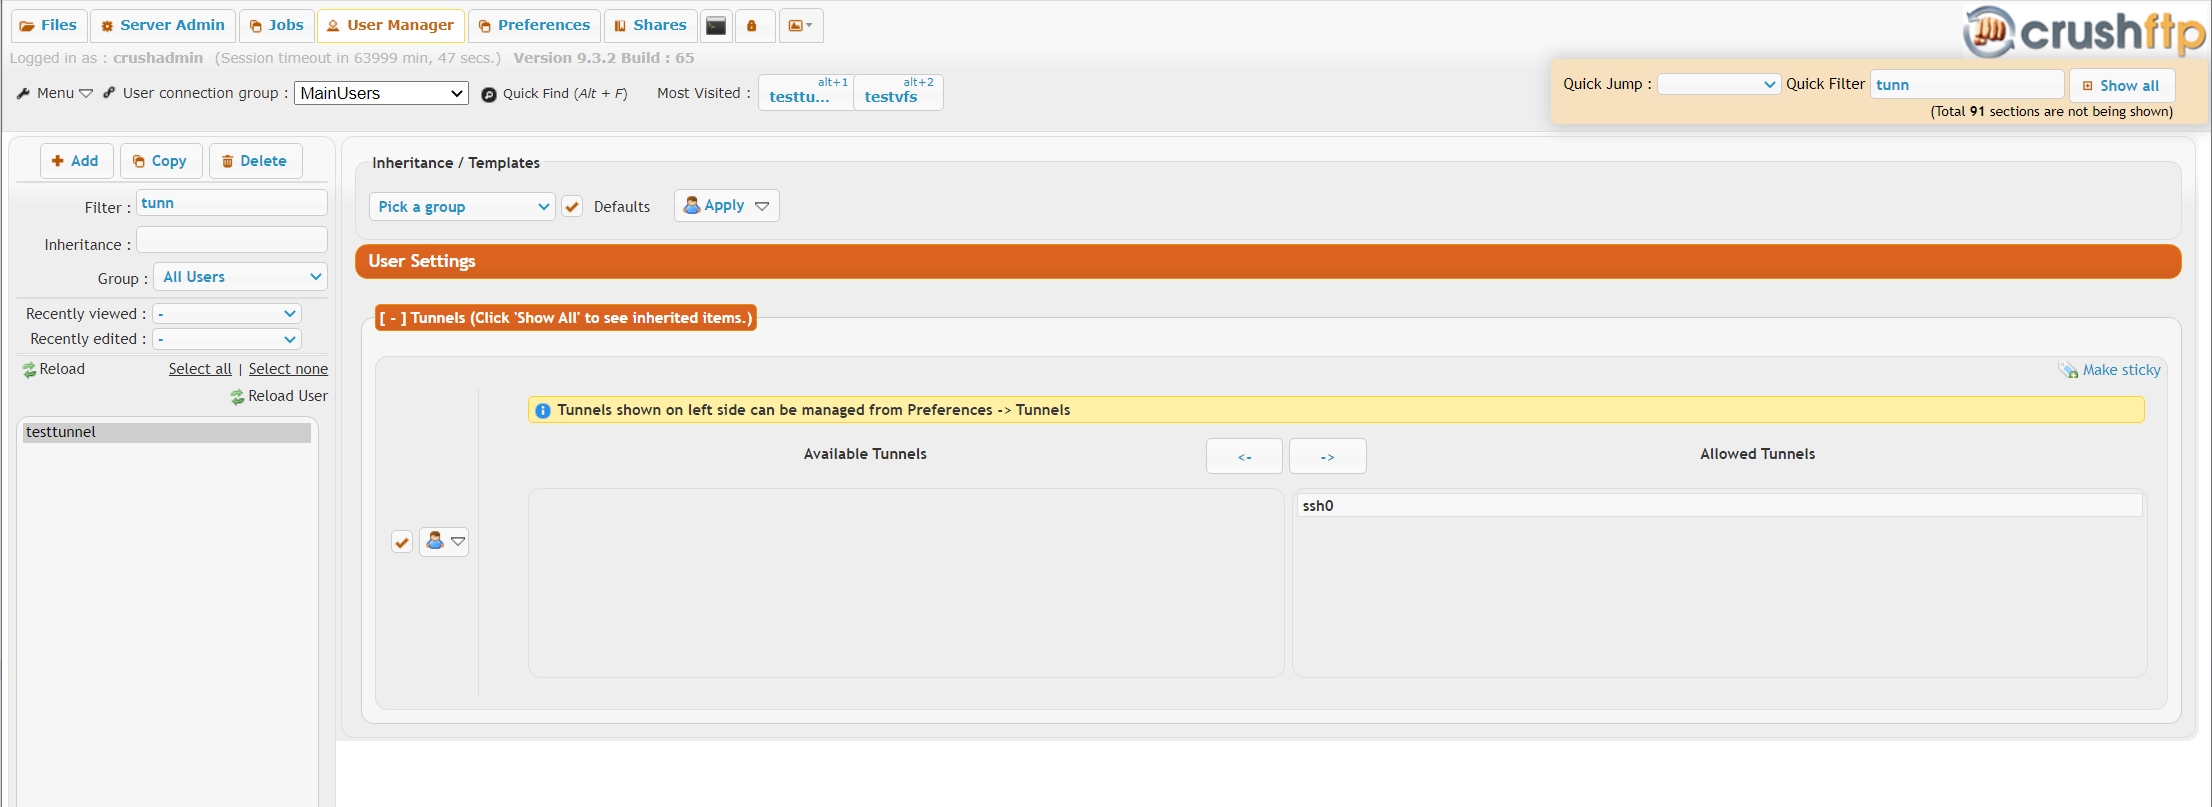Open the User connection group dropdown
The height and width of the screenshot is (807, 2212).
pyautogui.click(x=381, y=93)
